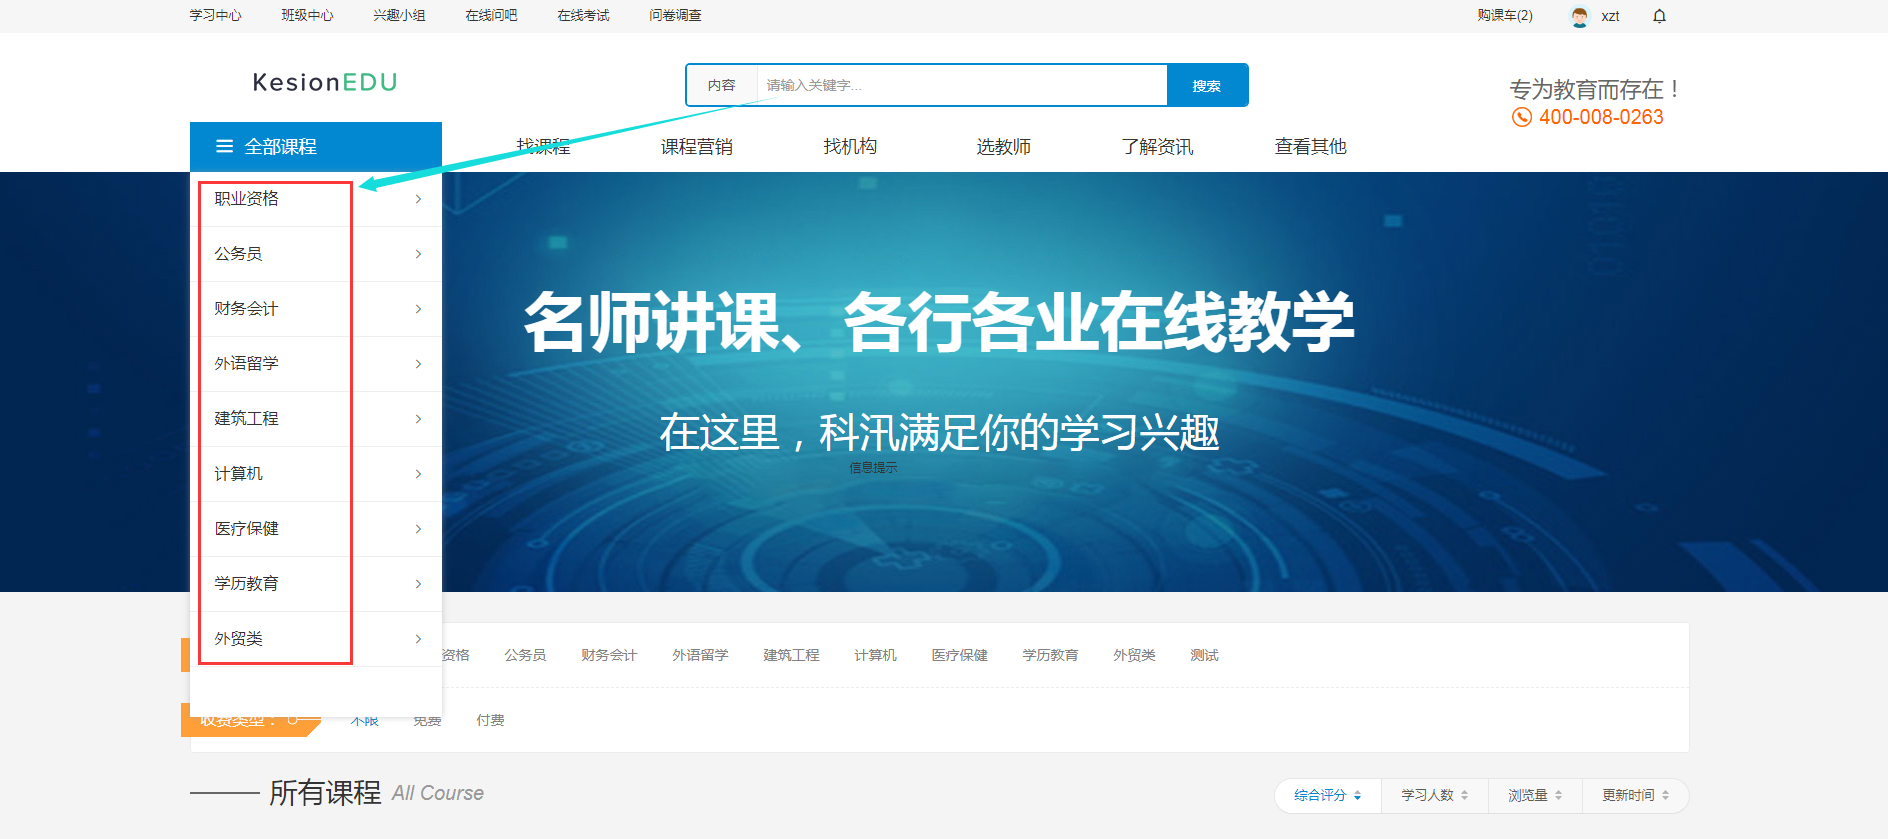Filter courses by 外语留学 in filter row
Image resolution: width=1888 pixels, height=839 pixels.
coord(700,655)
